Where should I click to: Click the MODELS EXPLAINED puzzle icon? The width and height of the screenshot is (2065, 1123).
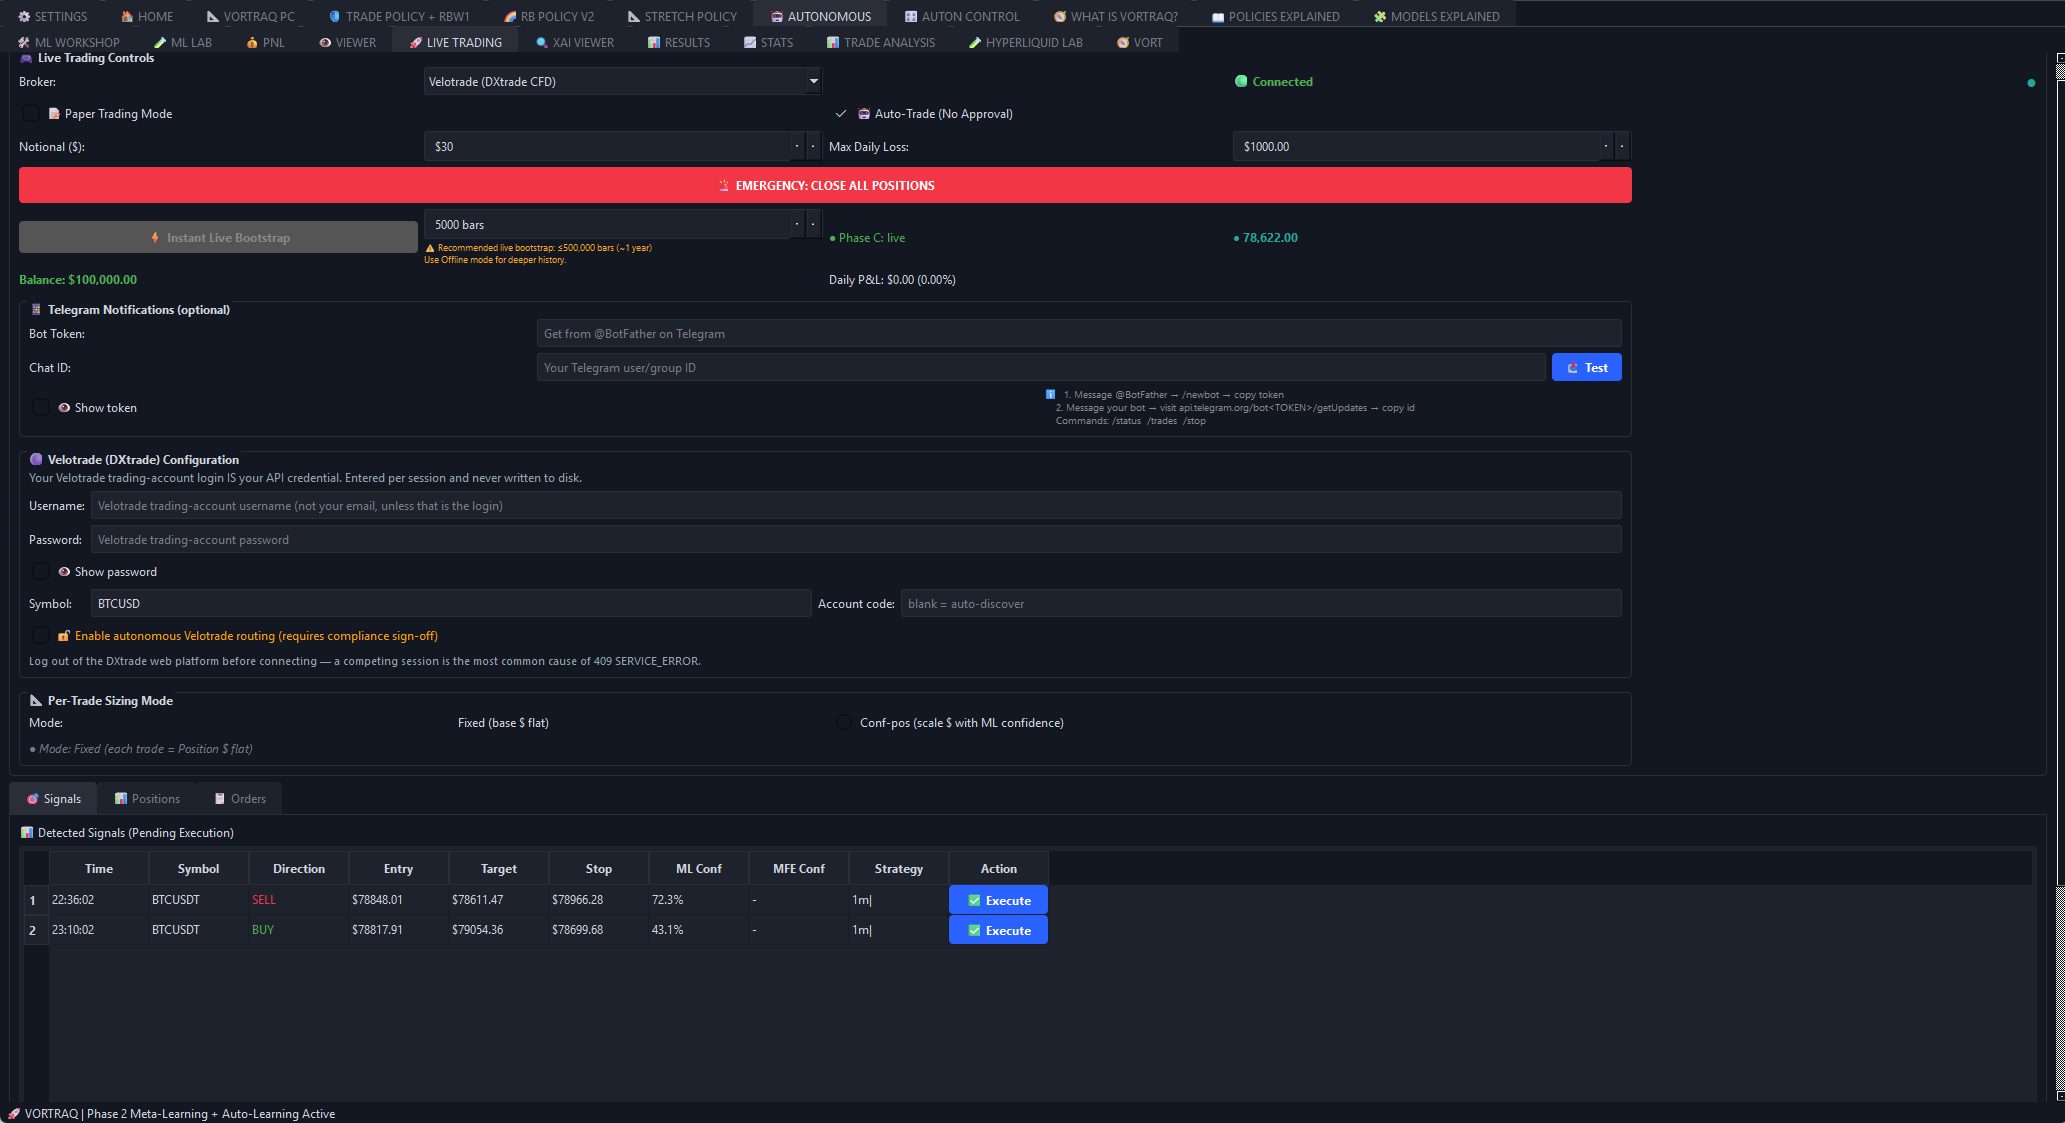pyautogui.click(x=1380, y=17)
